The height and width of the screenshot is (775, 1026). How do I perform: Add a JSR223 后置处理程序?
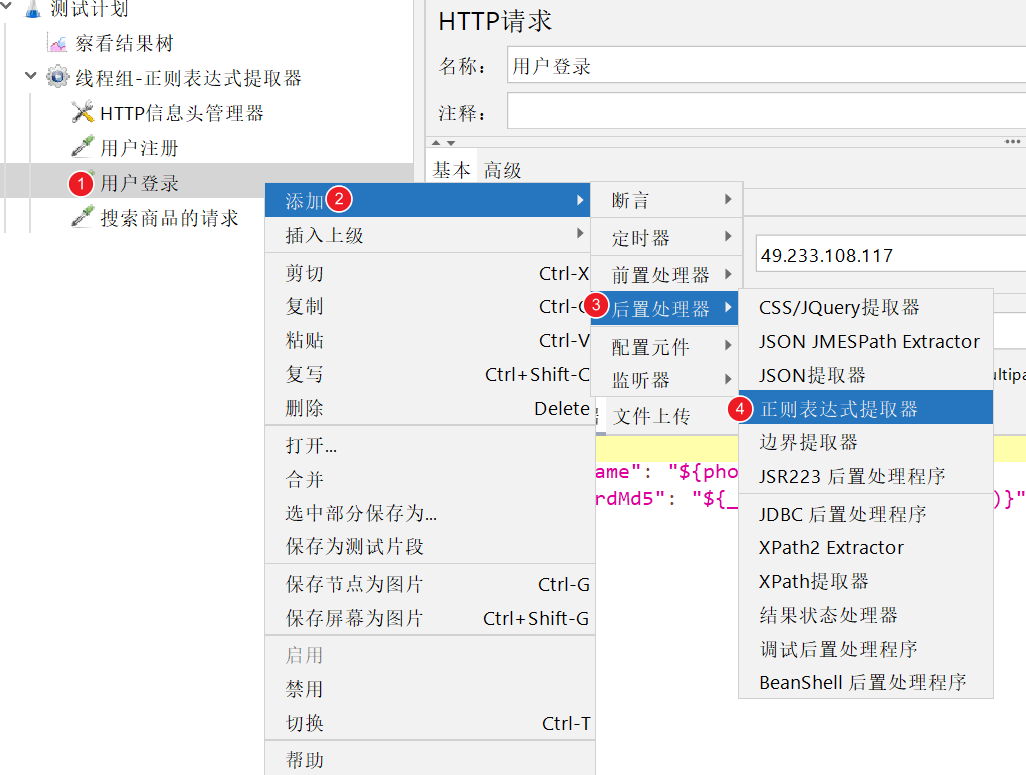[x=866, y=476]
